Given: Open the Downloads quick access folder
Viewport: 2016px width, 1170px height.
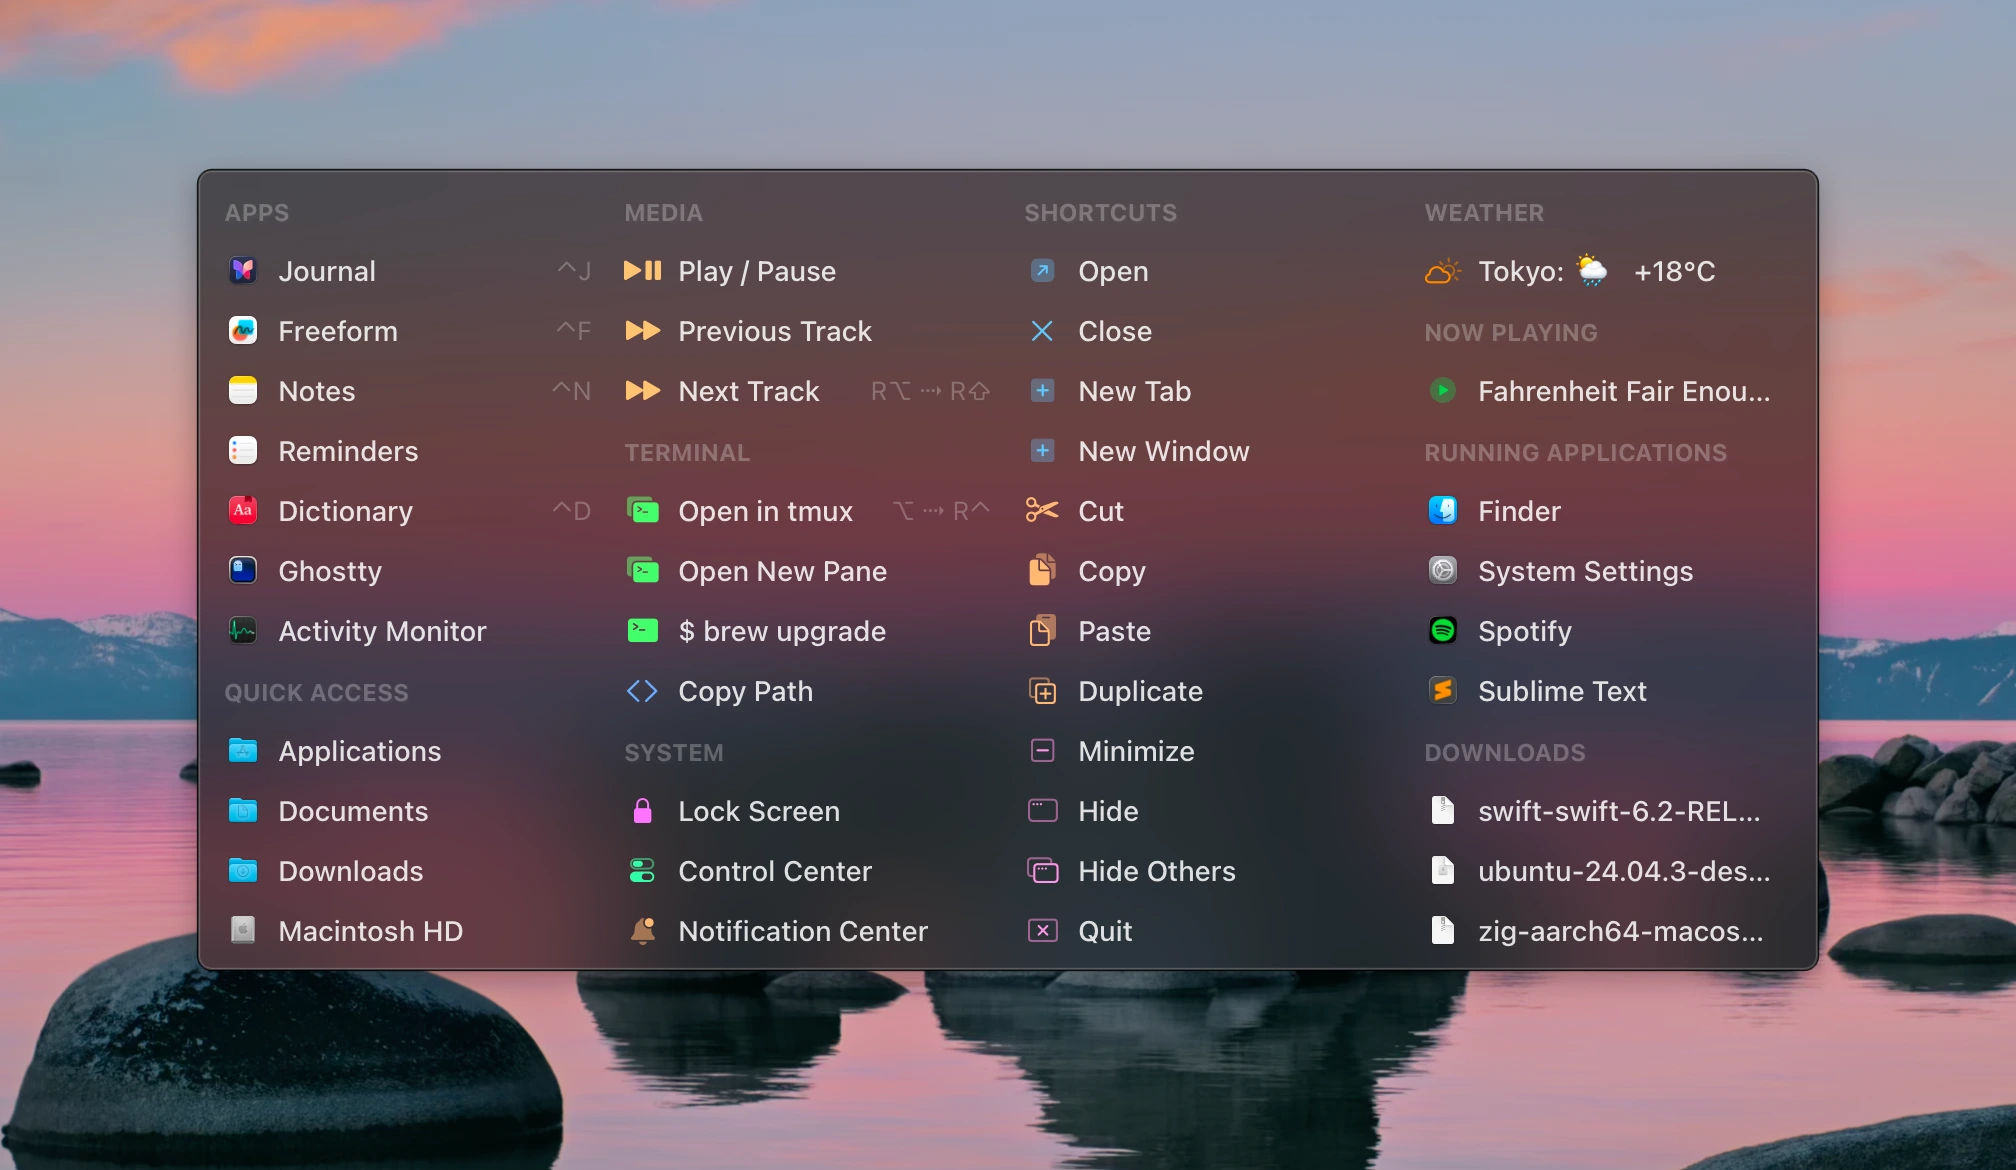Looking at the screenshot, I should pos(350,871).
